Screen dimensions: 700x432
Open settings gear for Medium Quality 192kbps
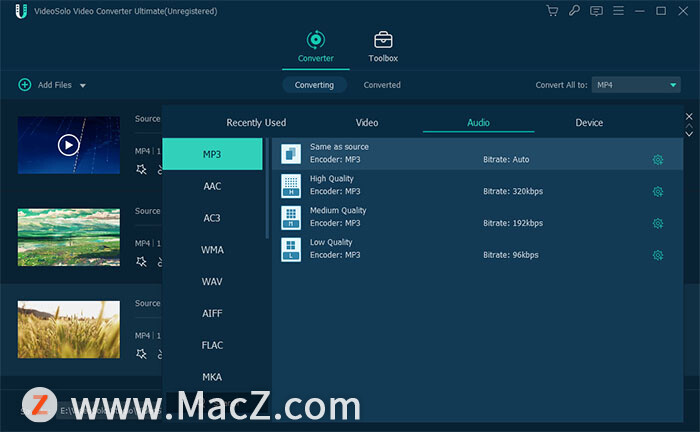pyautogui.click(x=658, y=223)
